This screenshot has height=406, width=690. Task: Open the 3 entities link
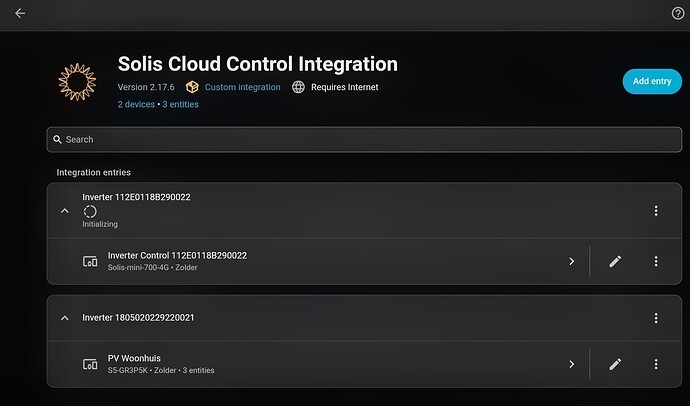[180, 104]
